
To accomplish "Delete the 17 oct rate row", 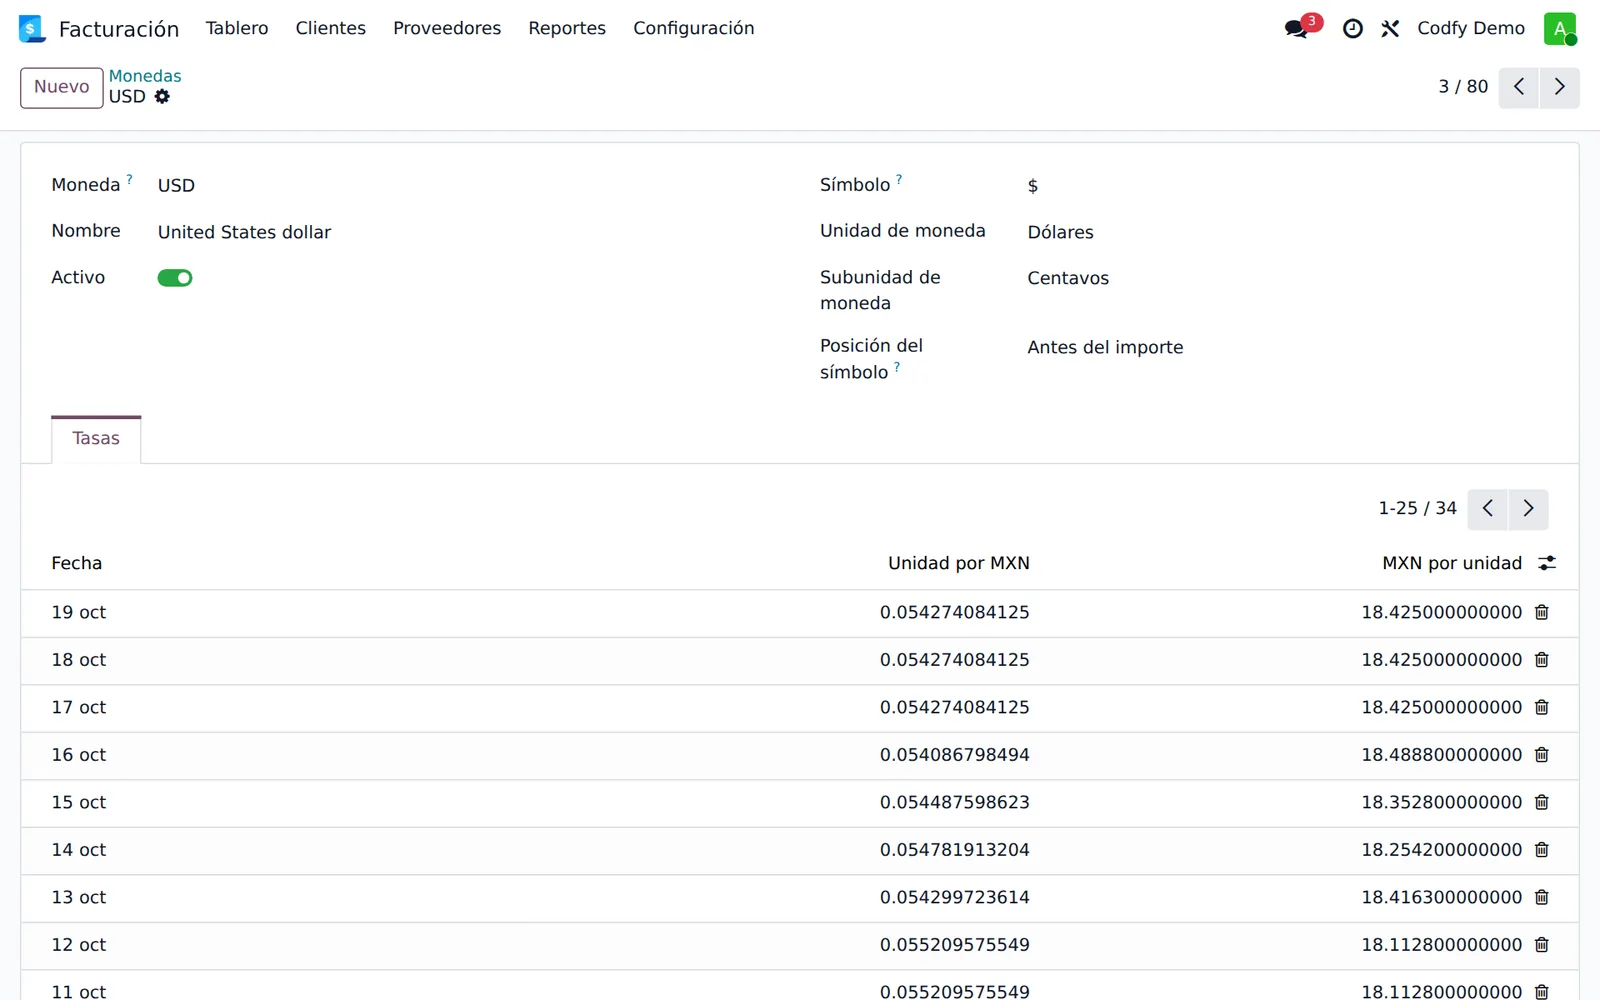I will 1542,707.
